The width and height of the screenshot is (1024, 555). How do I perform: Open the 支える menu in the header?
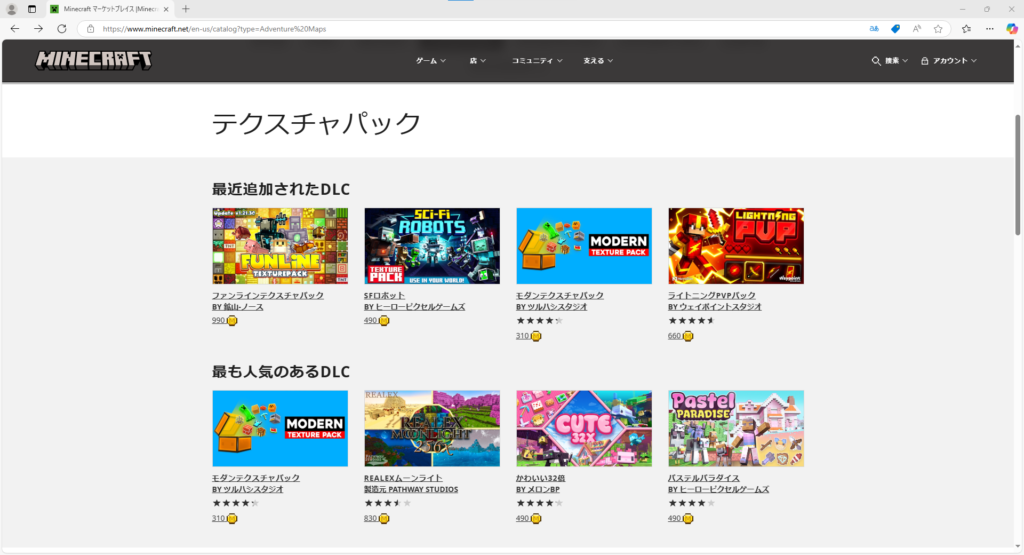598,61
